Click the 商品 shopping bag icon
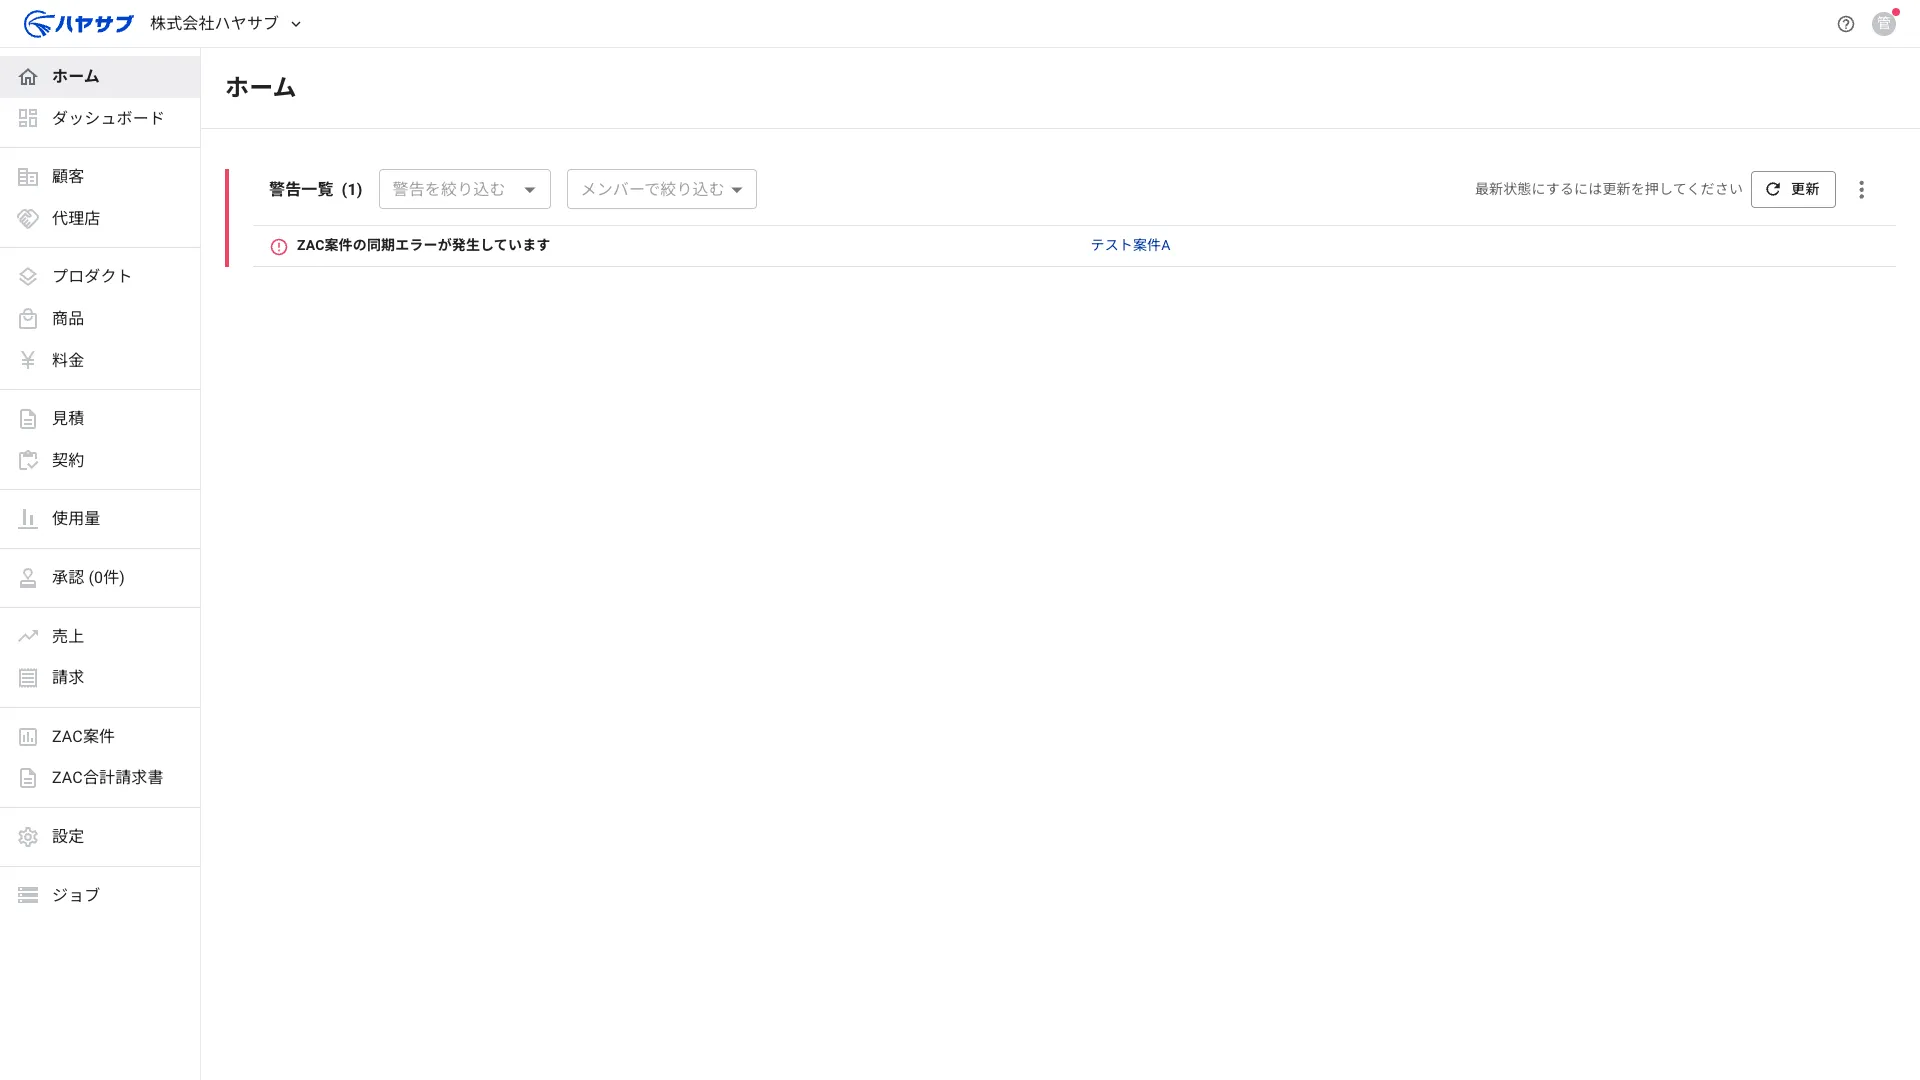Image resolution: width=1920 pixels, height=1080 pixels. point(28,319)
